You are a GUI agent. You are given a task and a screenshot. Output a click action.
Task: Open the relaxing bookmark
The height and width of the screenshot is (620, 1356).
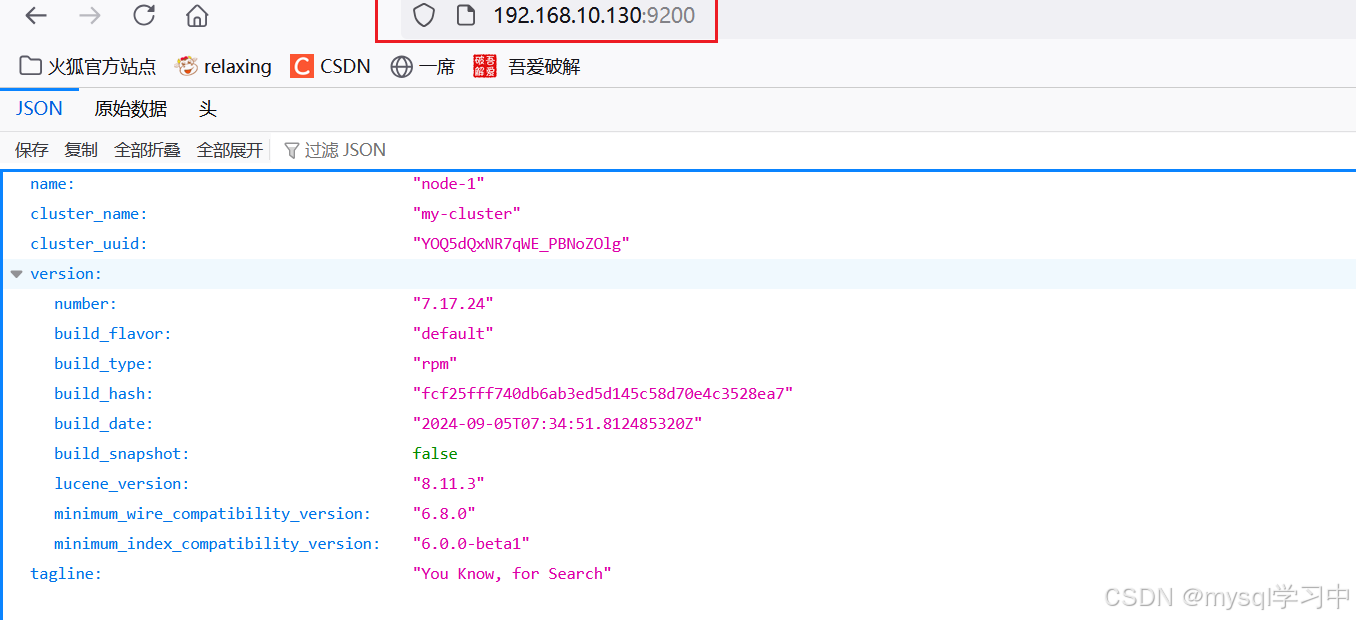[223, 67]
